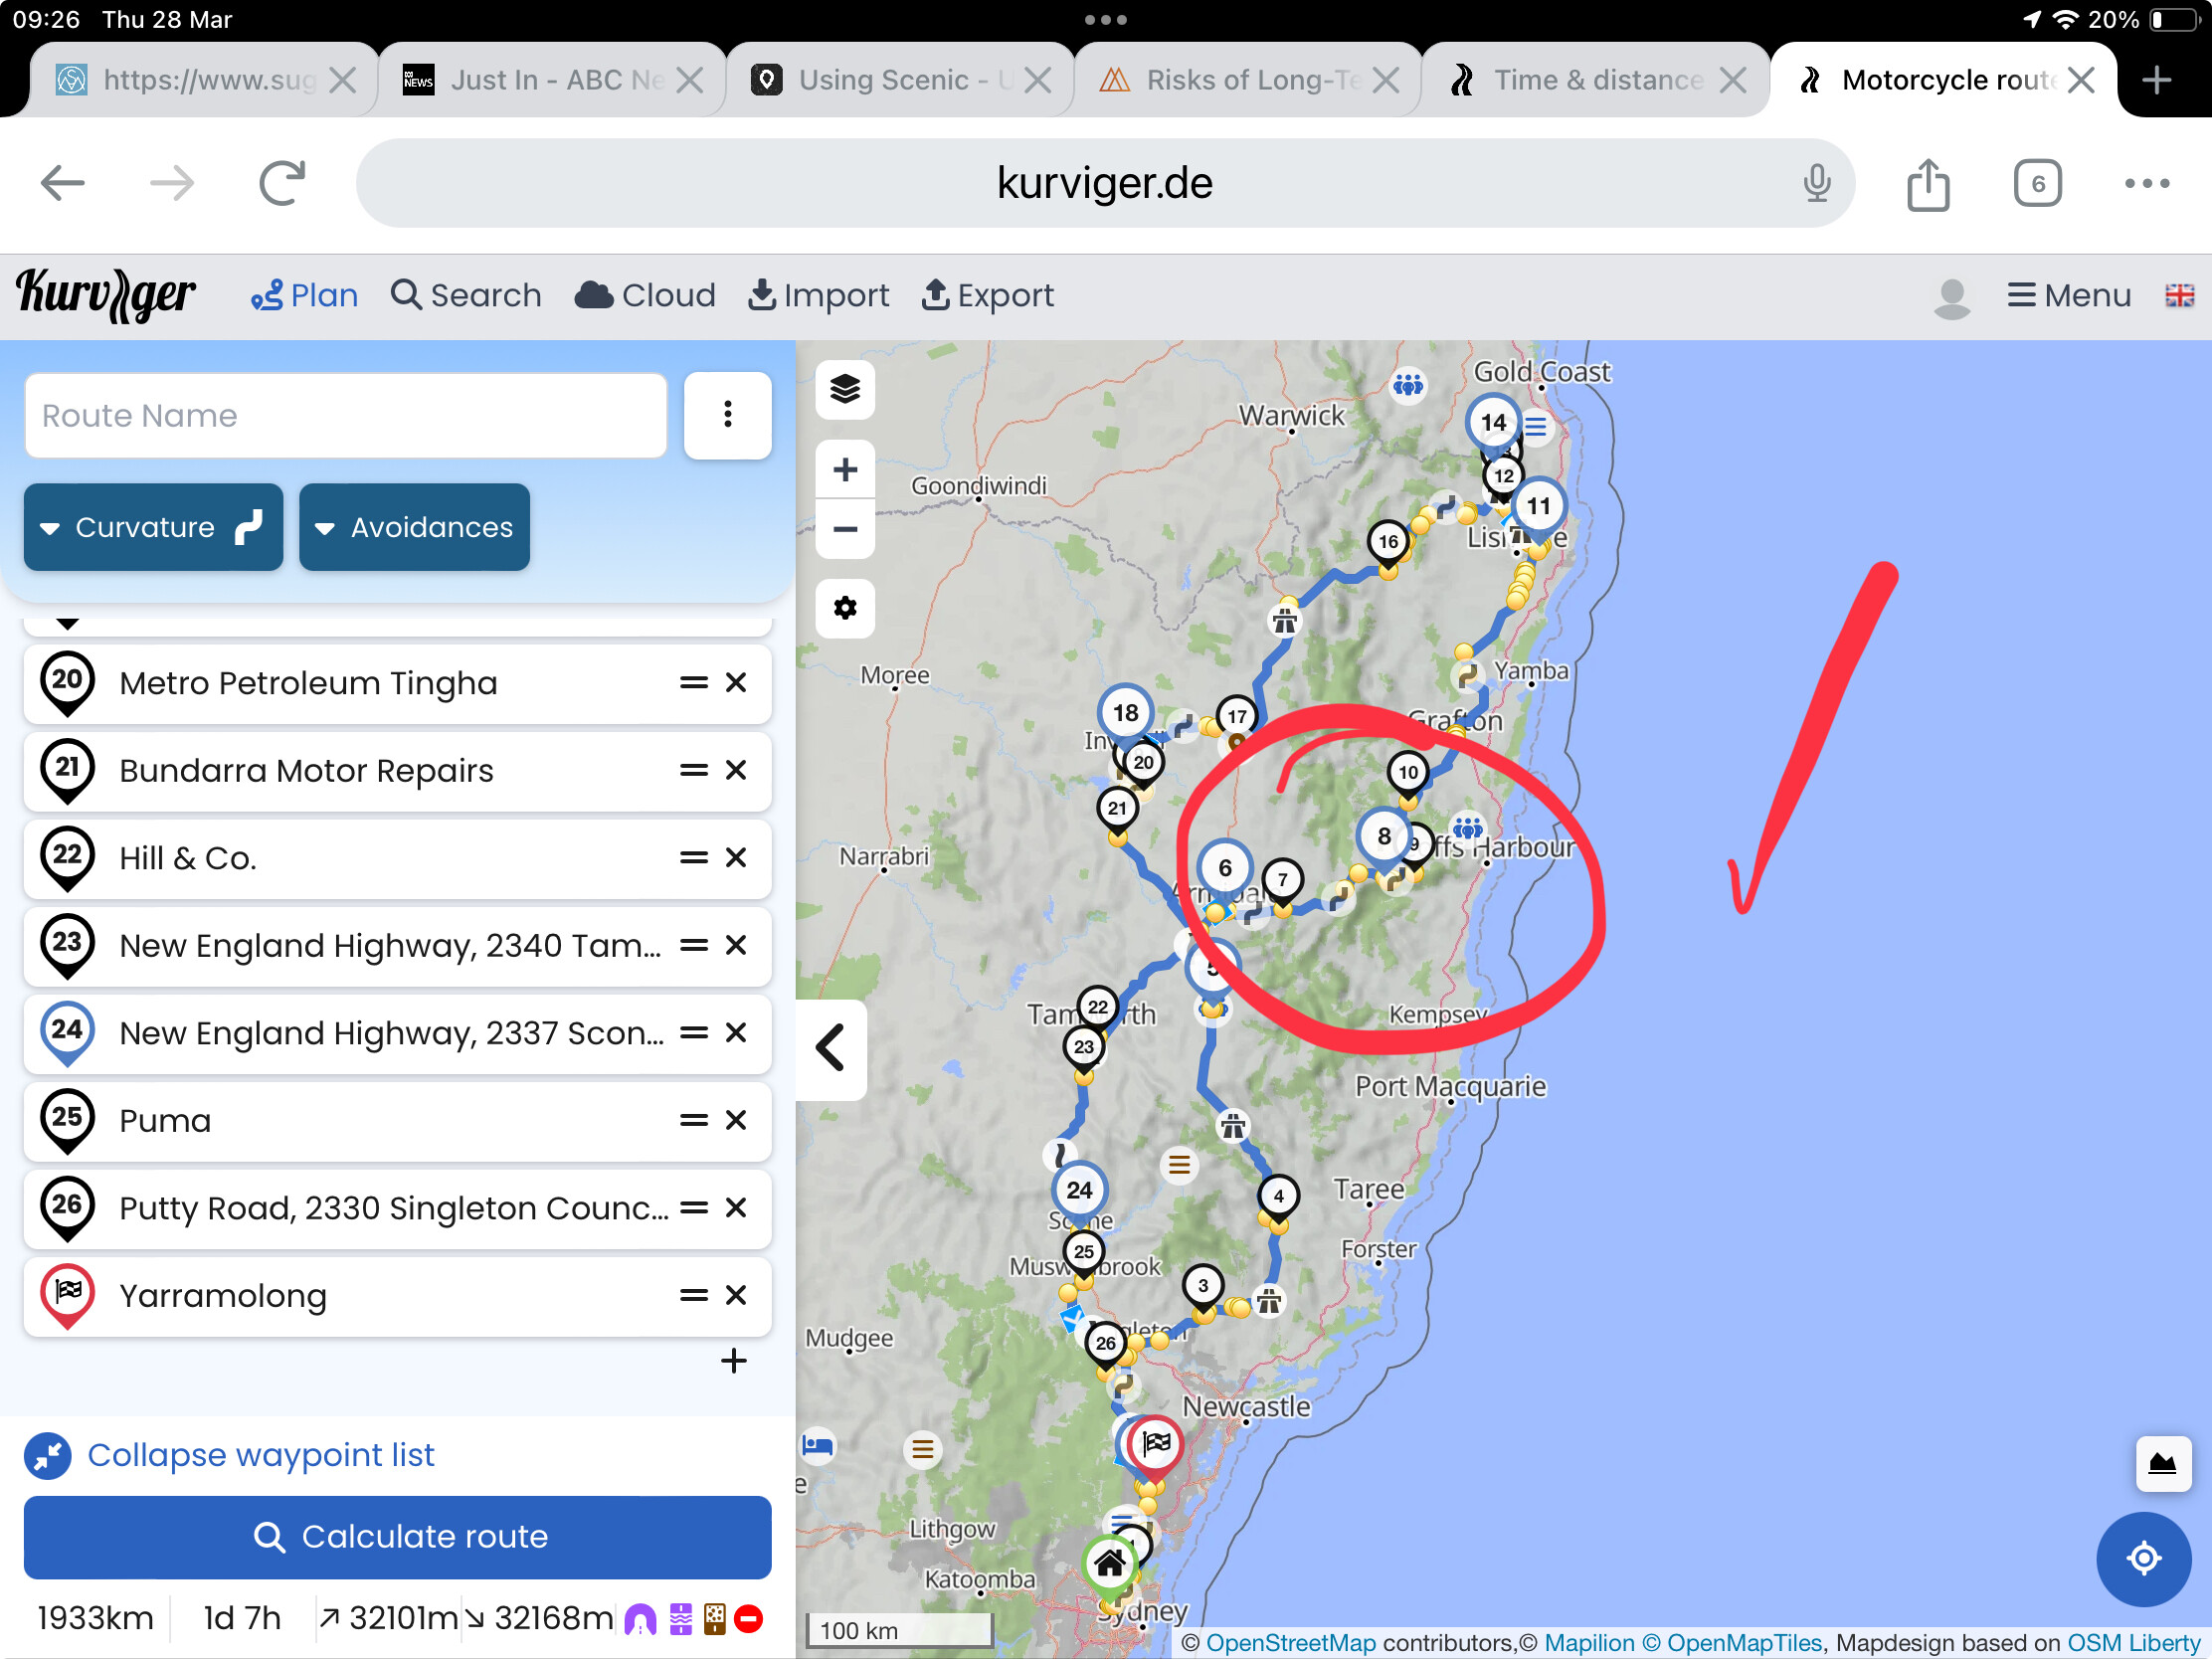Viewport: 2212px width, 1659px height.
Task: Center map on current location
Action: click(2143, 1558)
